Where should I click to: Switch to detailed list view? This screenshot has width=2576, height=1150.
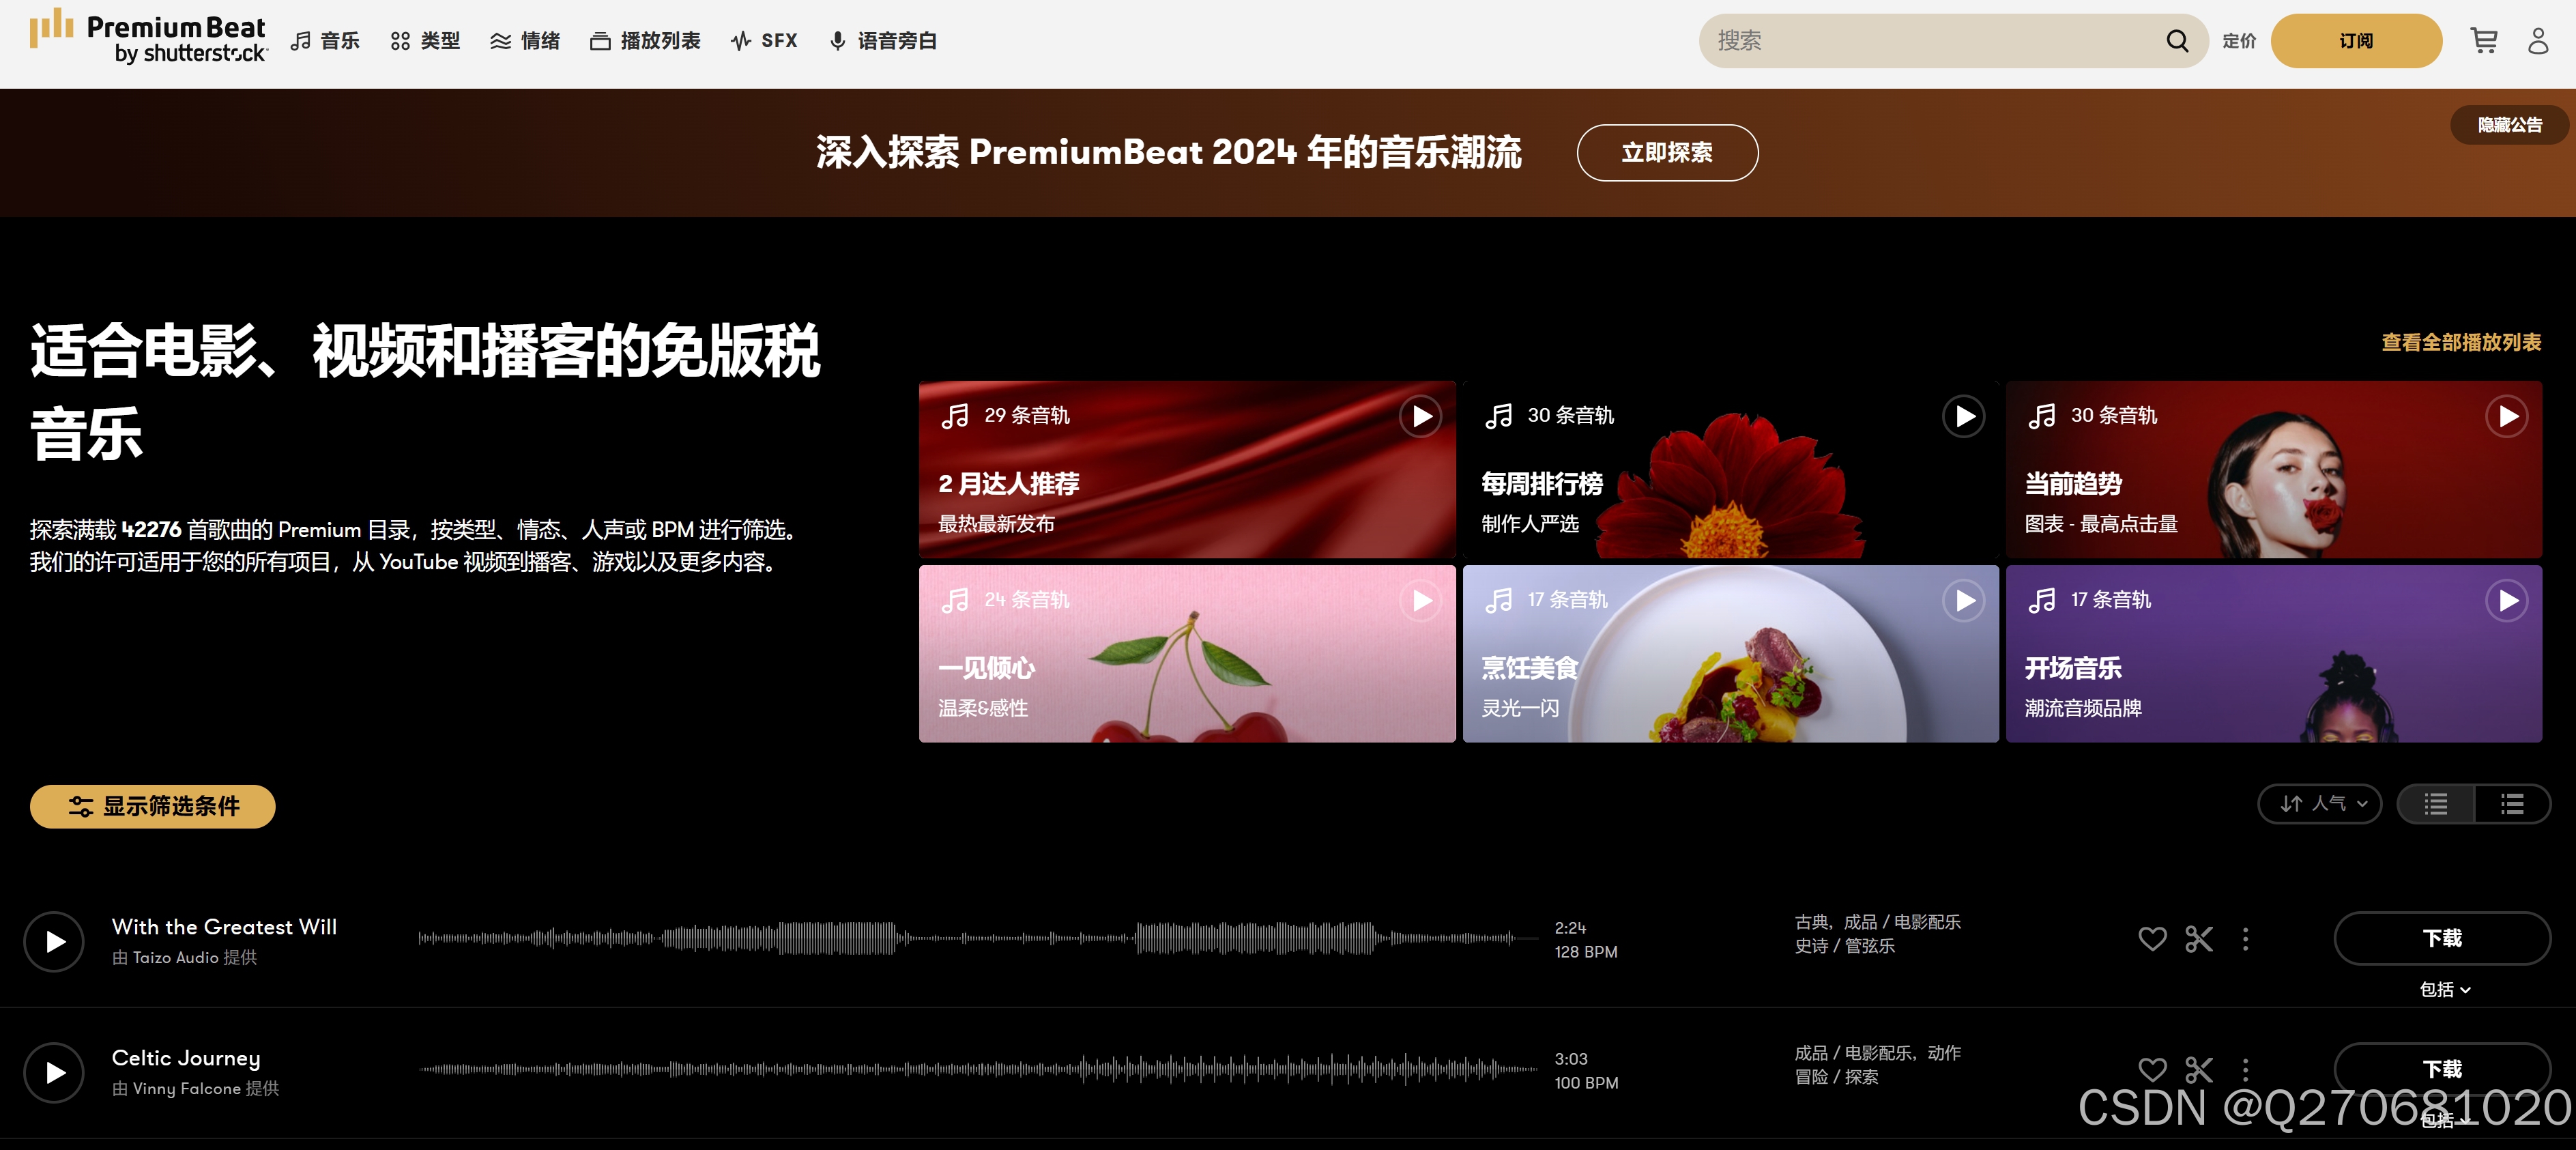pos(2512,804)
